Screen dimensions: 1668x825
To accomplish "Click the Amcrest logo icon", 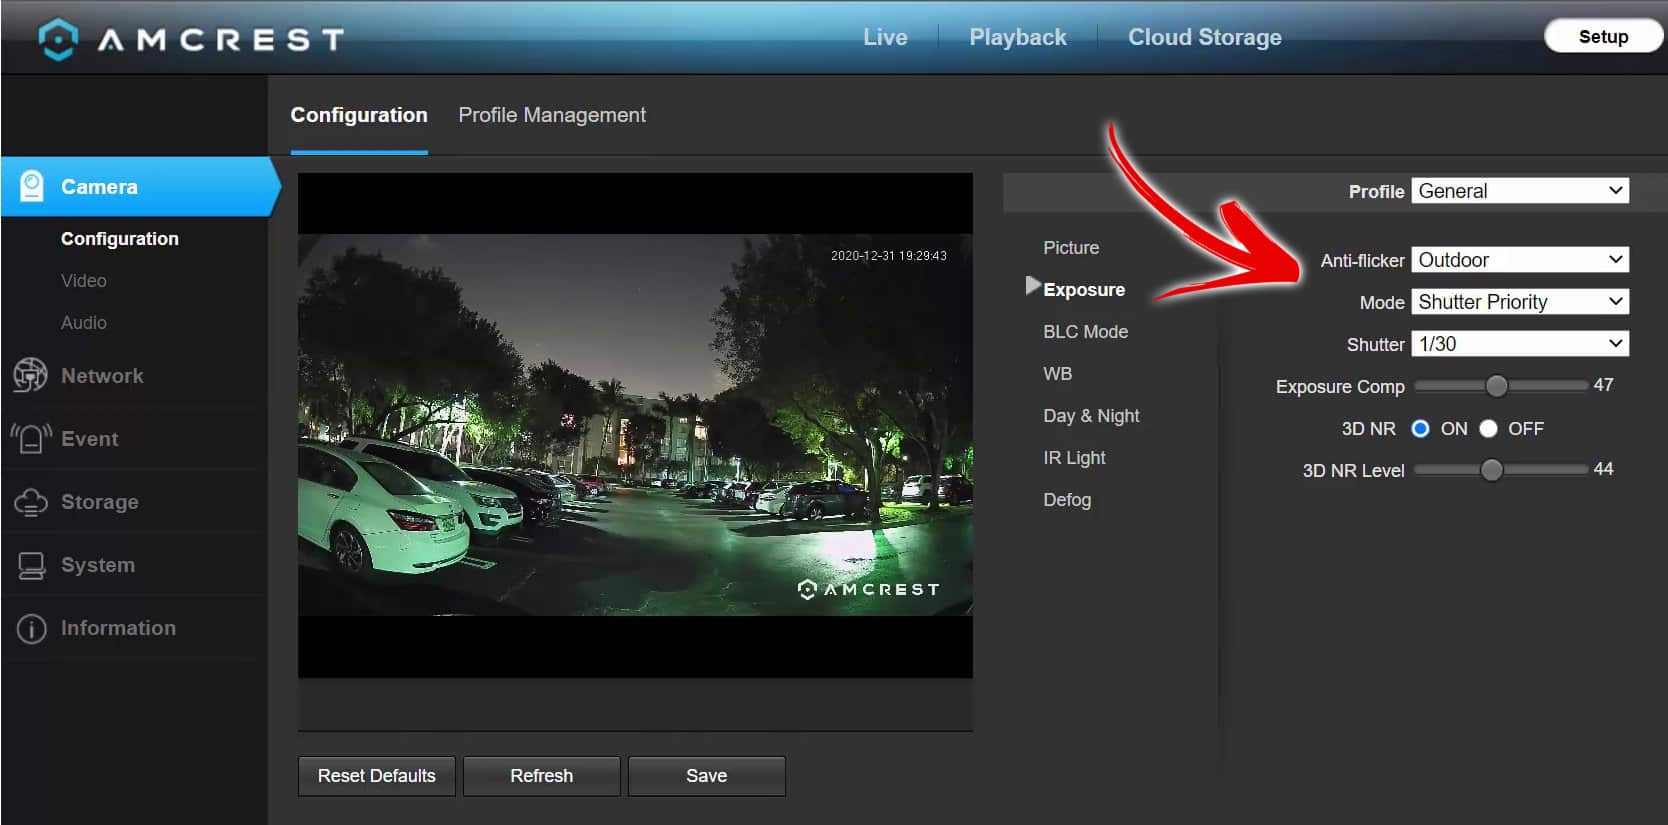I will [x=58, y=39].
